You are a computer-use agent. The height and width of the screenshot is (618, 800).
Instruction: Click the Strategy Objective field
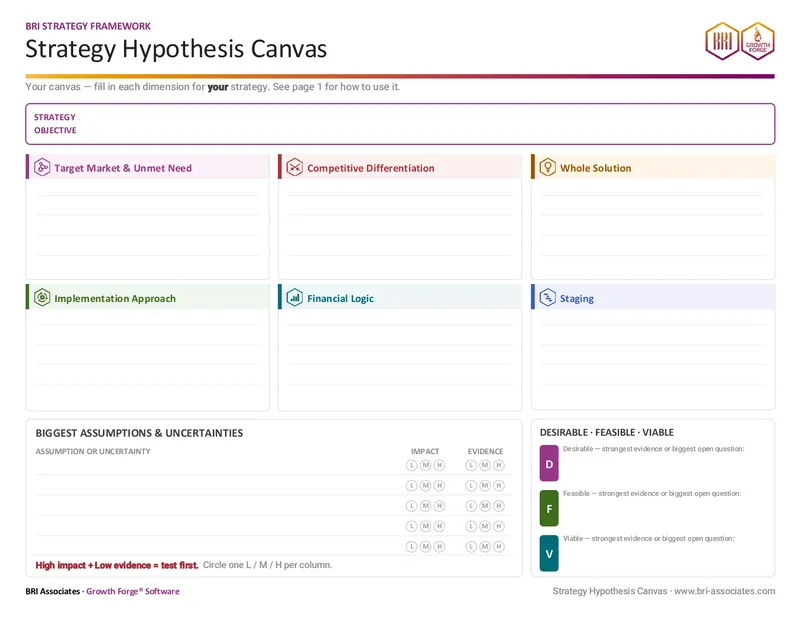coord(400,124)
